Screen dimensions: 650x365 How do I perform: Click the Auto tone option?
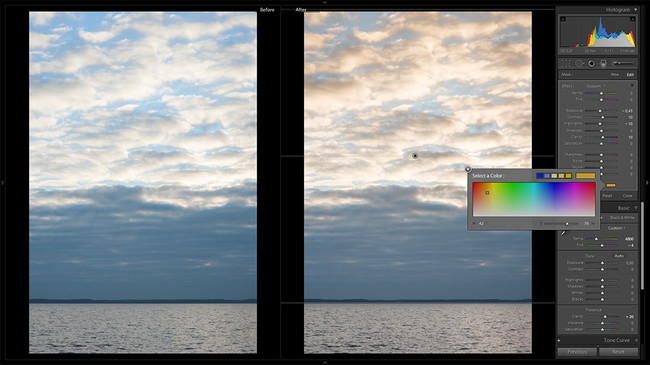click(x=619, y=256)
